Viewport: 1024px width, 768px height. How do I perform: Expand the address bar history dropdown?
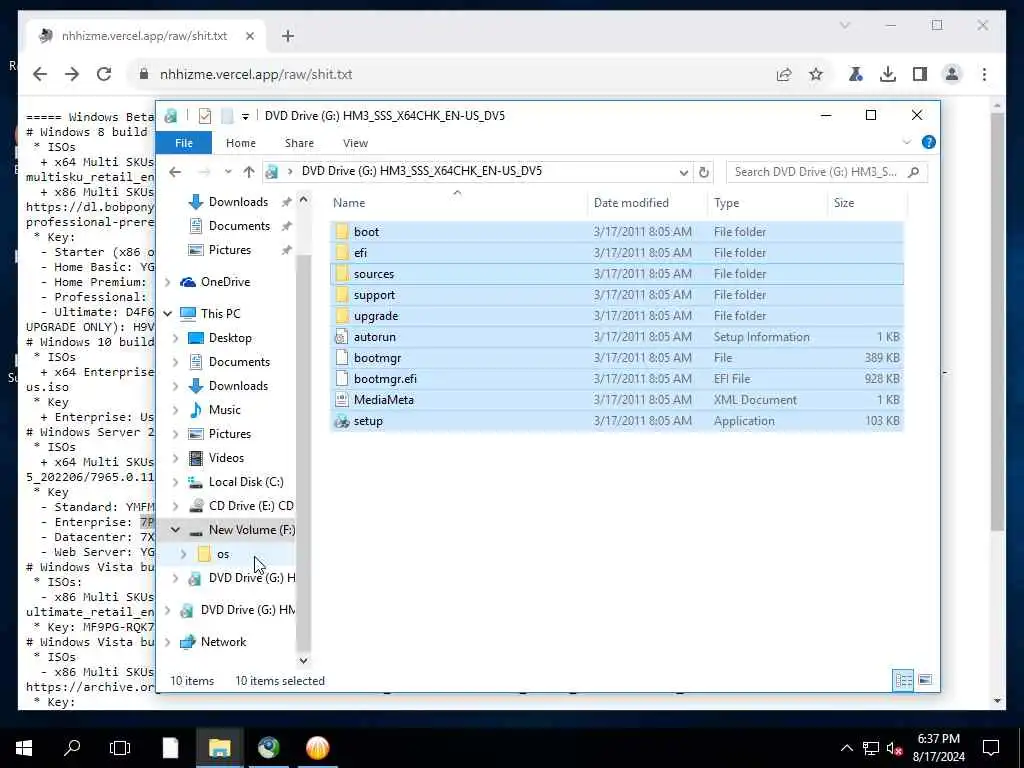683,172
